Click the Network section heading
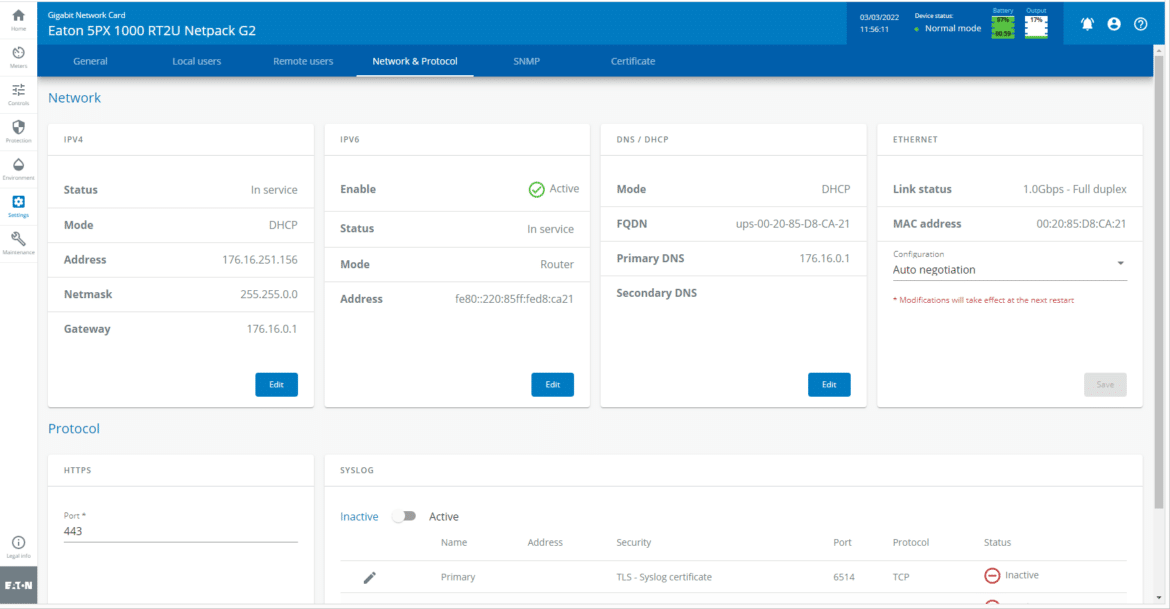 pos(74,98)
